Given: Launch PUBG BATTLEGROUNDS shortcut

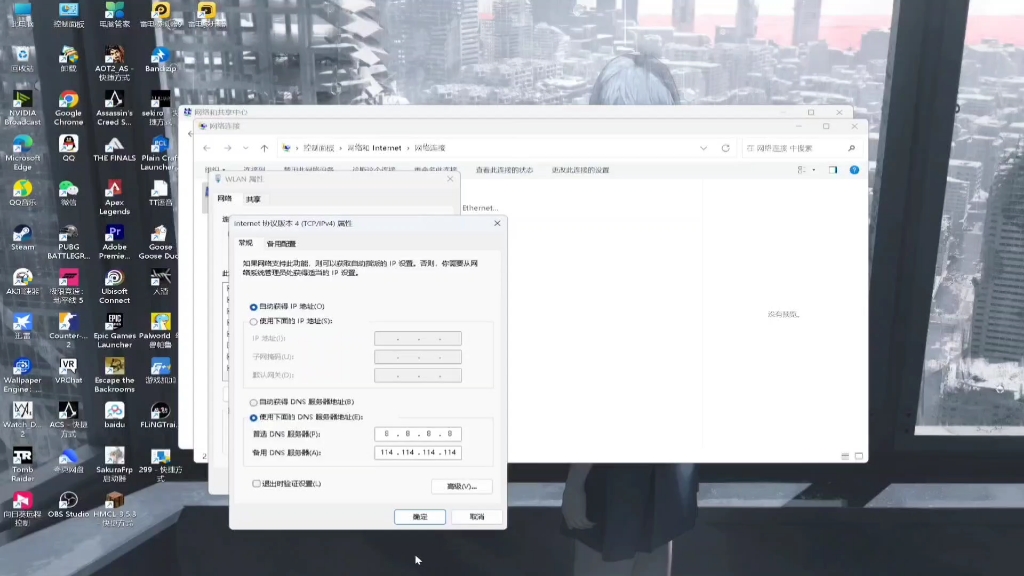Looking at the screenshot, I should click(68, 242).
